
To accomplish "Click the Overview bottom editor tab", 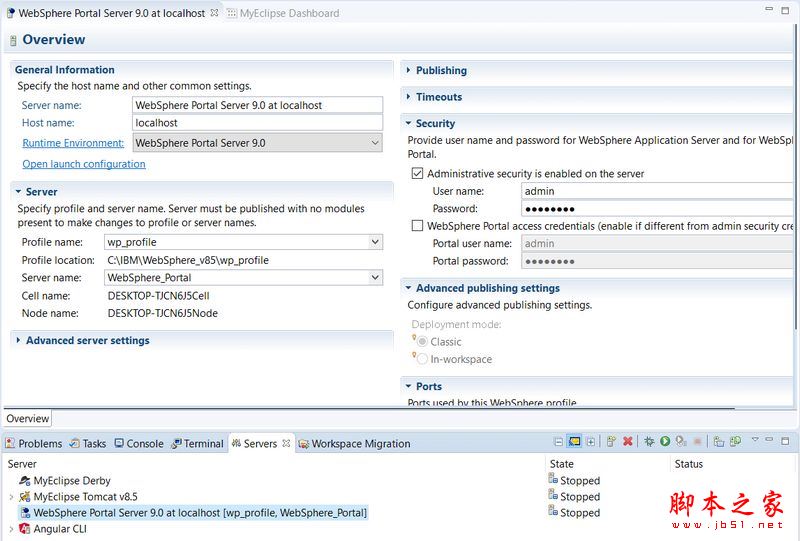I will click(28, 419).
